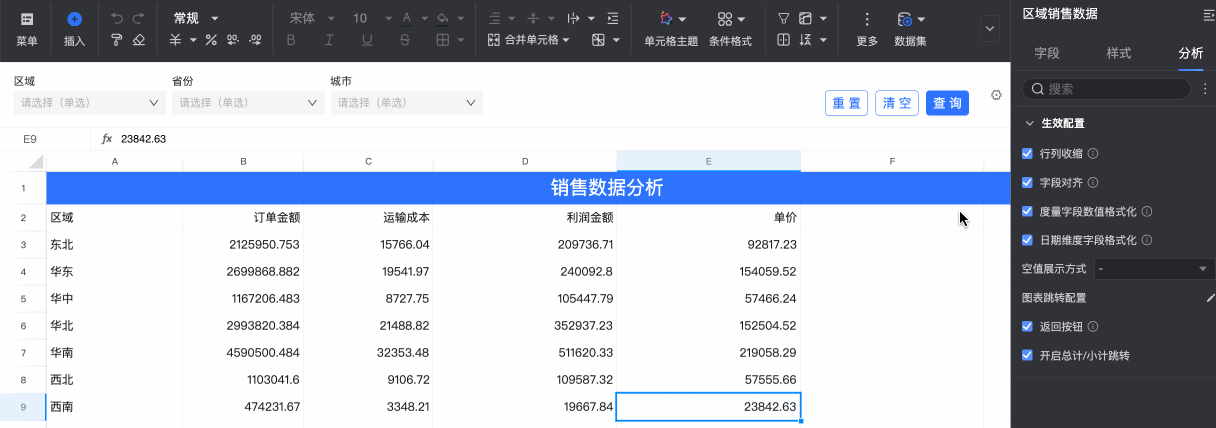The width and height of the screenshot is (1216, 428).
Task: Toggle 开启总计/小计跳转 checkbox
Action: 1027,355
